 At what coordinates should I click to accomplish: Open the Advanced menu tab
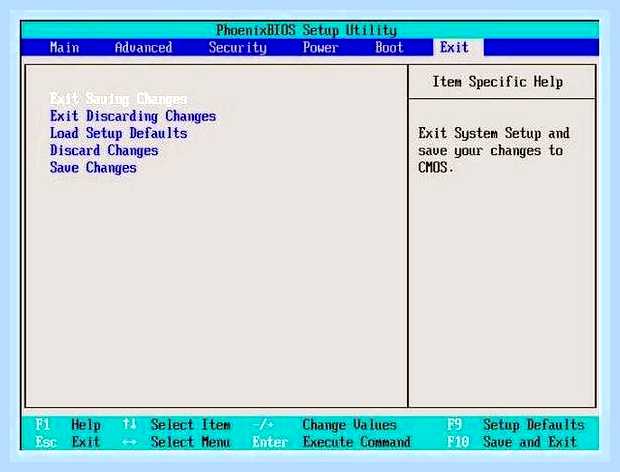144,47
